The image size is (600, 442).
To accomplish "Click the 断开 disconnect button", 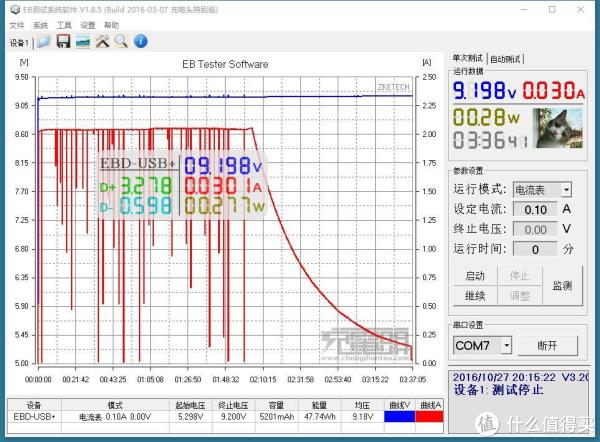I will pyautogui.click(x=547, y=346).
